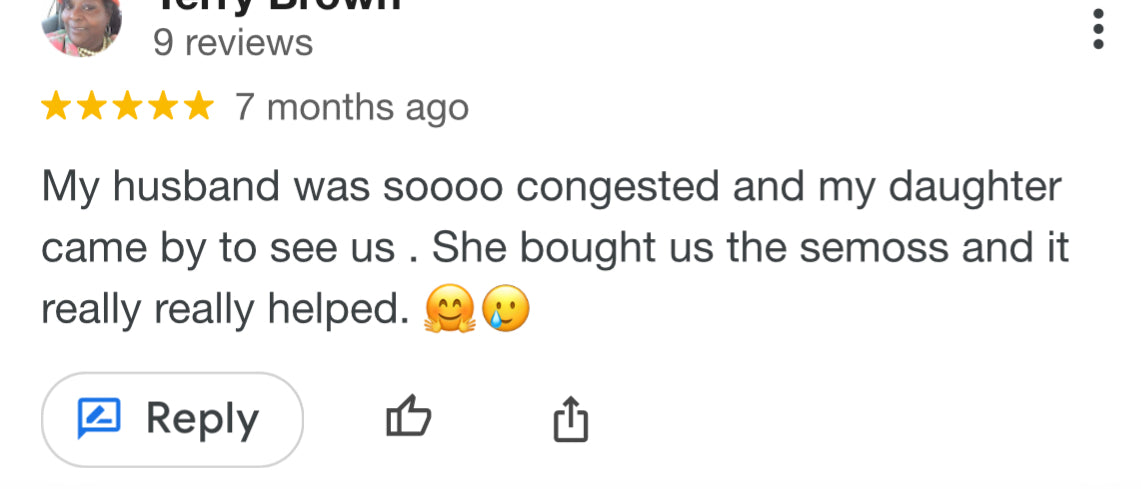1141x489 pixels.
Task: Click the smiling face with tear emoji
Action: (505, 311)
